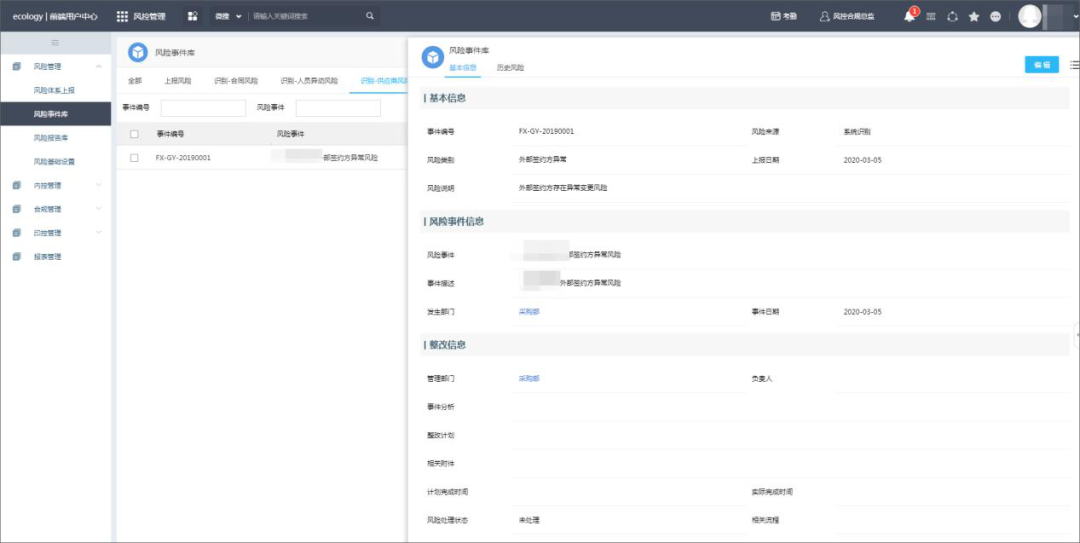
Task: Click the 风险事件 column header
Action: click(x=290, y=134)
